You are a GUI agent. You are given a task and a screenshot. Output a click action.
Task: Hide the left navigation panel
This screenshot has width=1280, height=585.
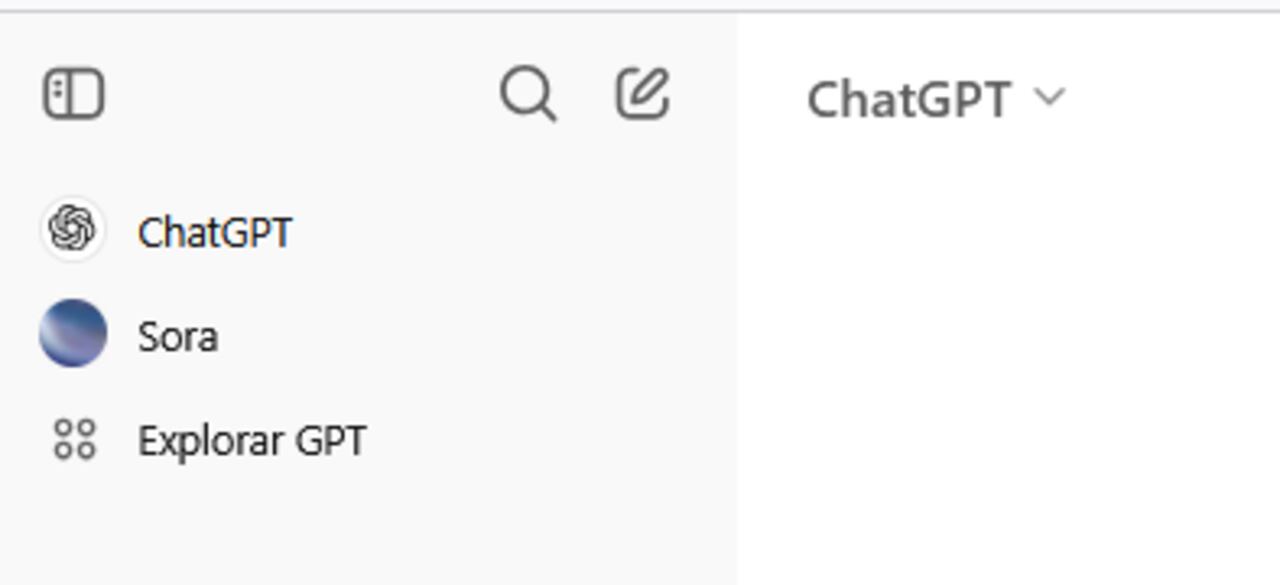(x=74, y=95)
